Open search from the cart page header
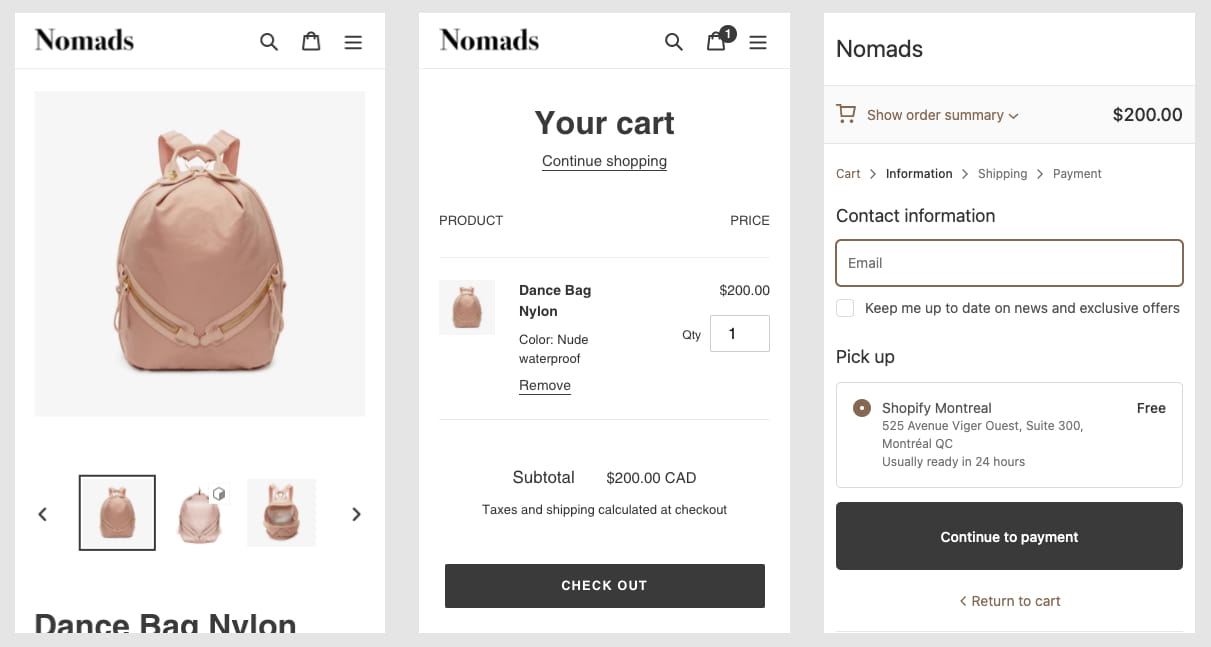This screenshot has height=647, width=1211. pos(674,42)
